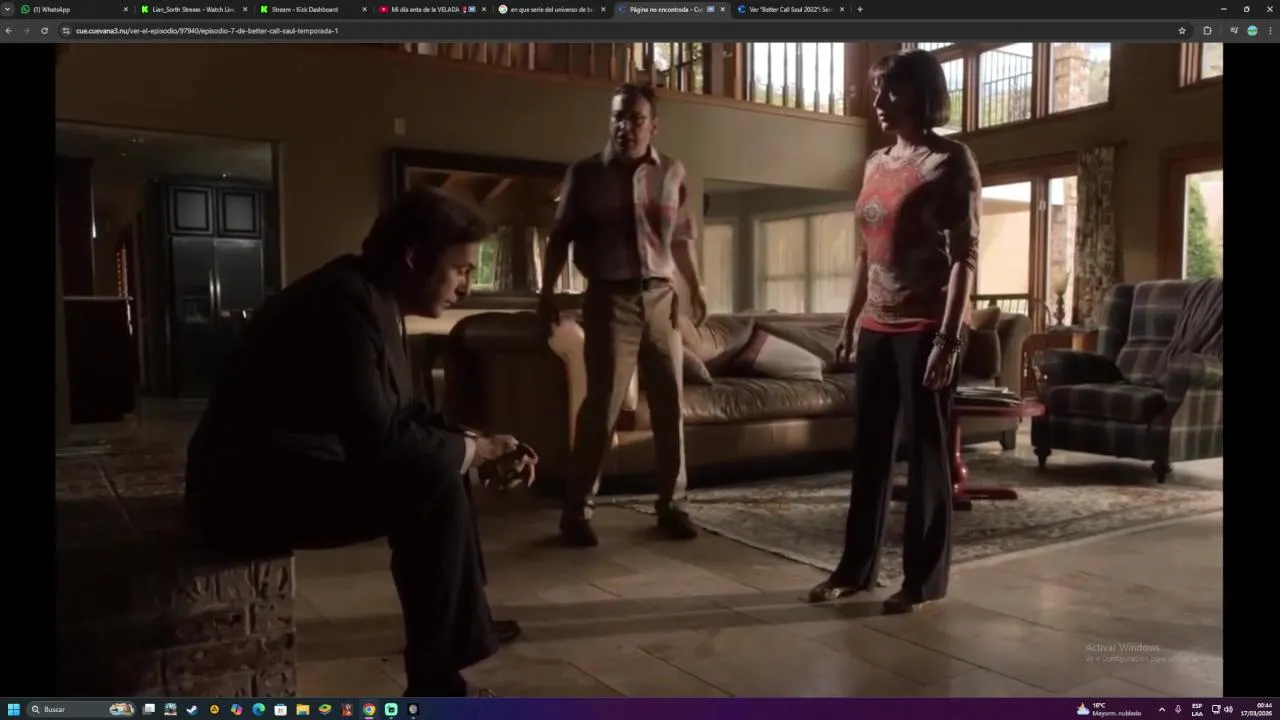
Task: Switch to the WhatsApp tab
Action: tap(75, 9)
